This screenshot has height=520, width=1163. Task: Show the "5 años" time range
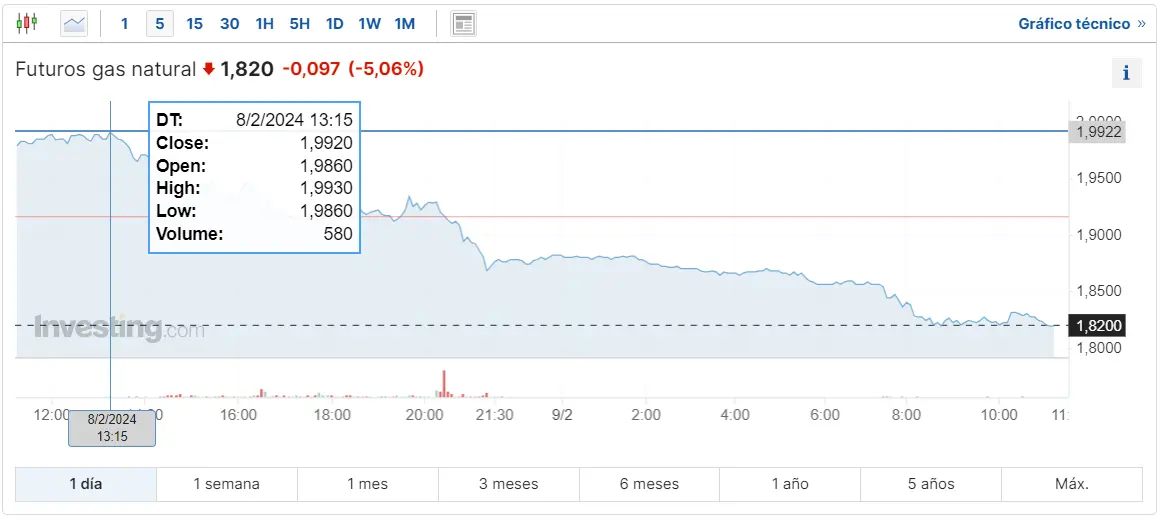click(x=931, y=484)
